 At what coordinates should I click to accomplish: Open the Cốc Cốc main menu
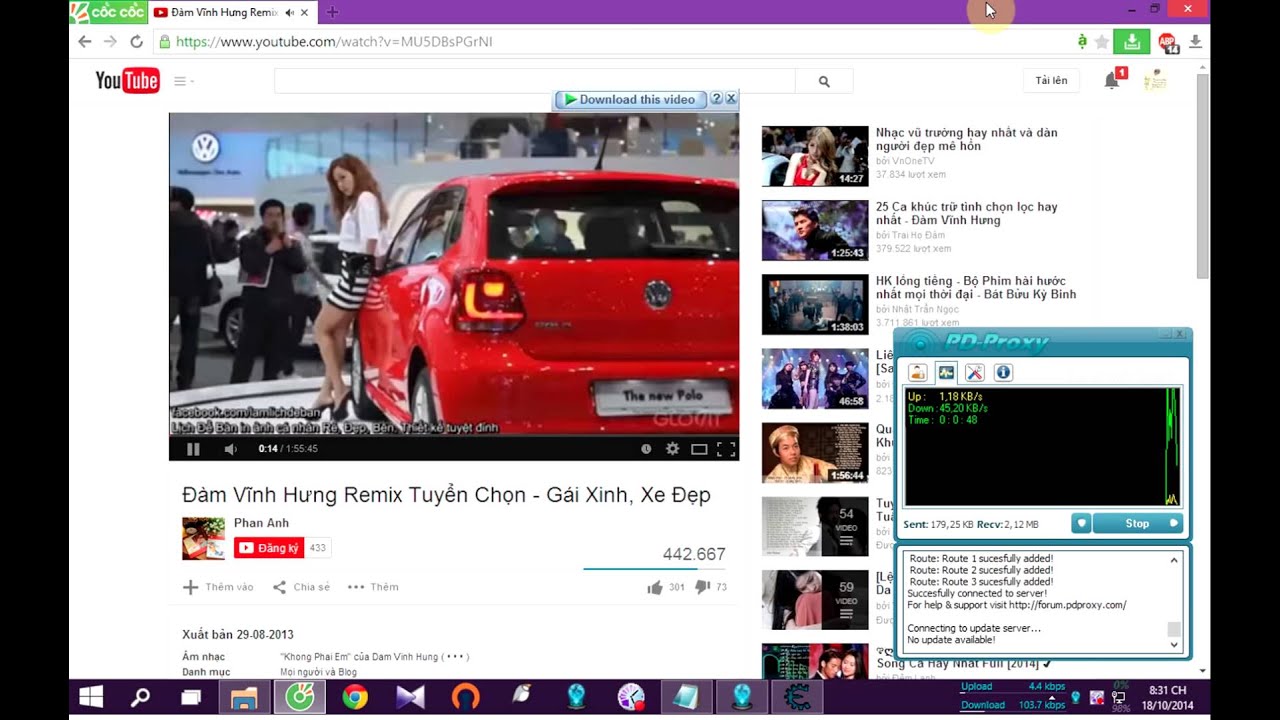(x=108, y=12)
